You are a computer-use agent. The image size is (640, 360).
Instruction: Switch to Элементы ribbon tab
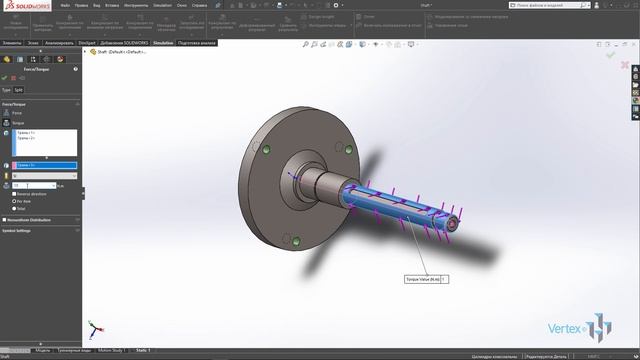[12, 43]
